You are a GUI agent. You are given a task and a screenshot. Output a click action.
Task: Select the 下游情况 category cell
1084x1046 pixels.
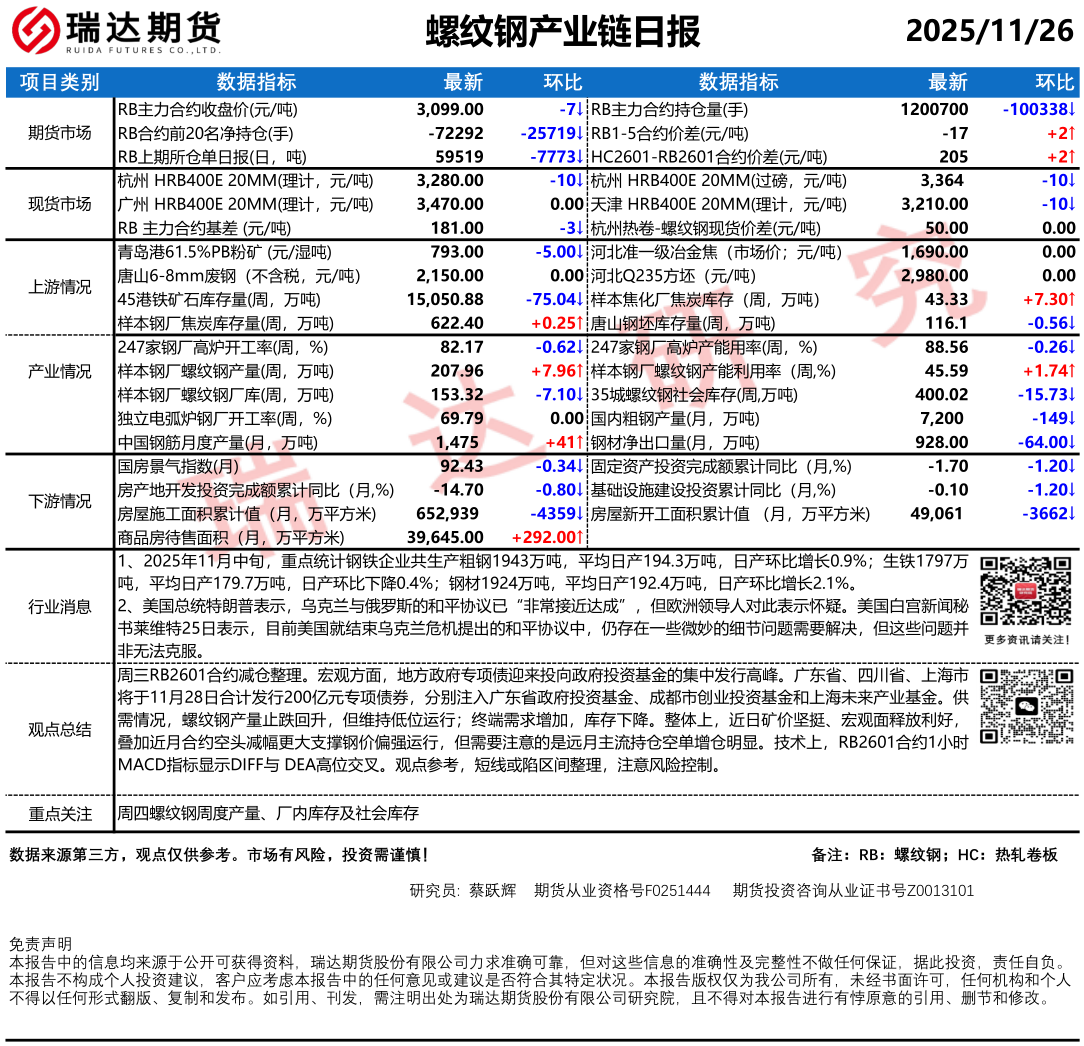[59, 502]
